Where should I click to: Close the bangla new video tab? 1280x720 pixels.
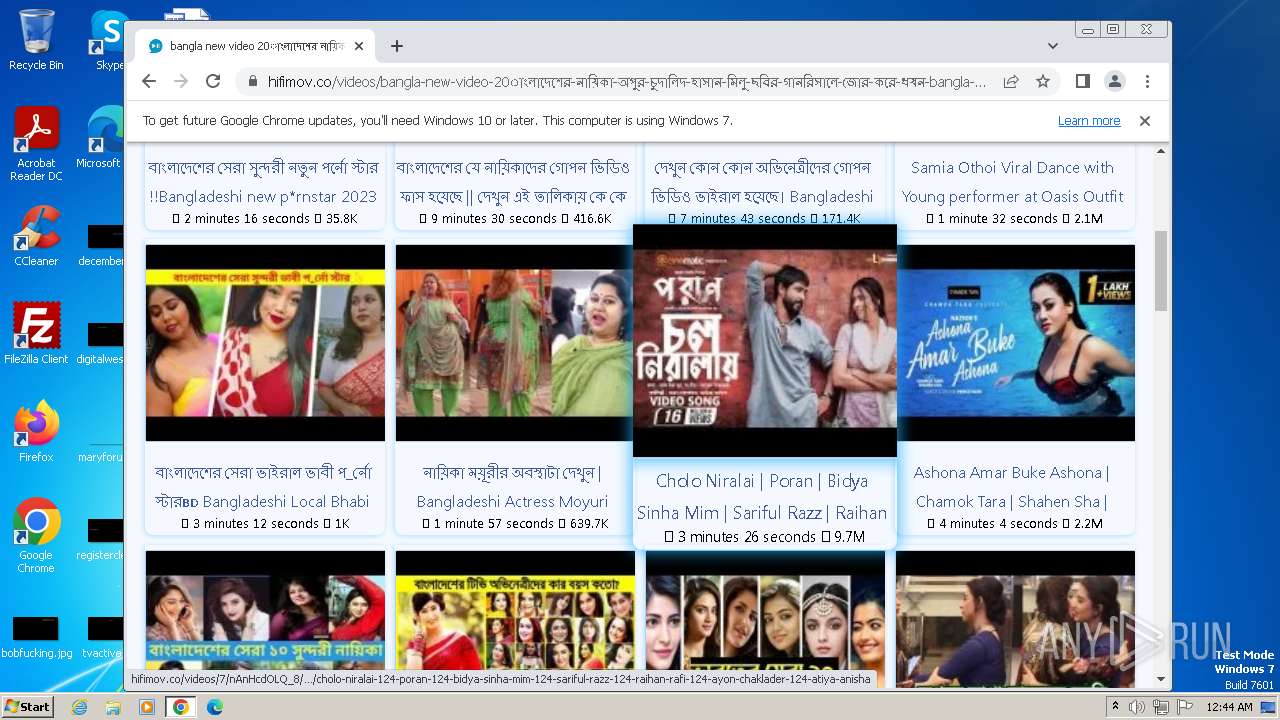point(359,46)
